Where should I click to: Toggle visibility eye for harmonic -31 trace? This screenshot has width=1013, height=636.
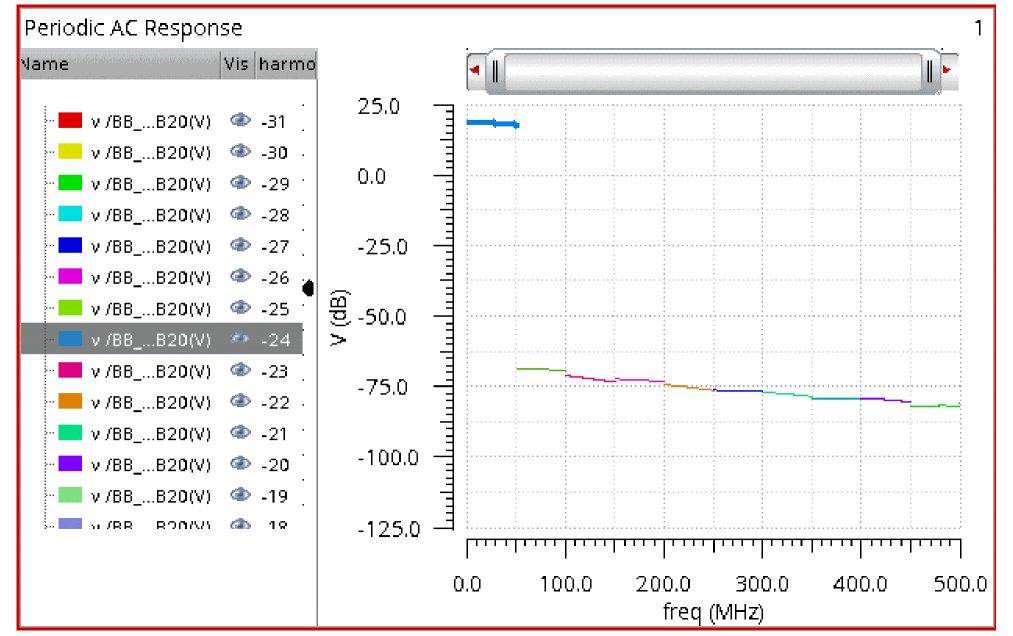point(240,121)
